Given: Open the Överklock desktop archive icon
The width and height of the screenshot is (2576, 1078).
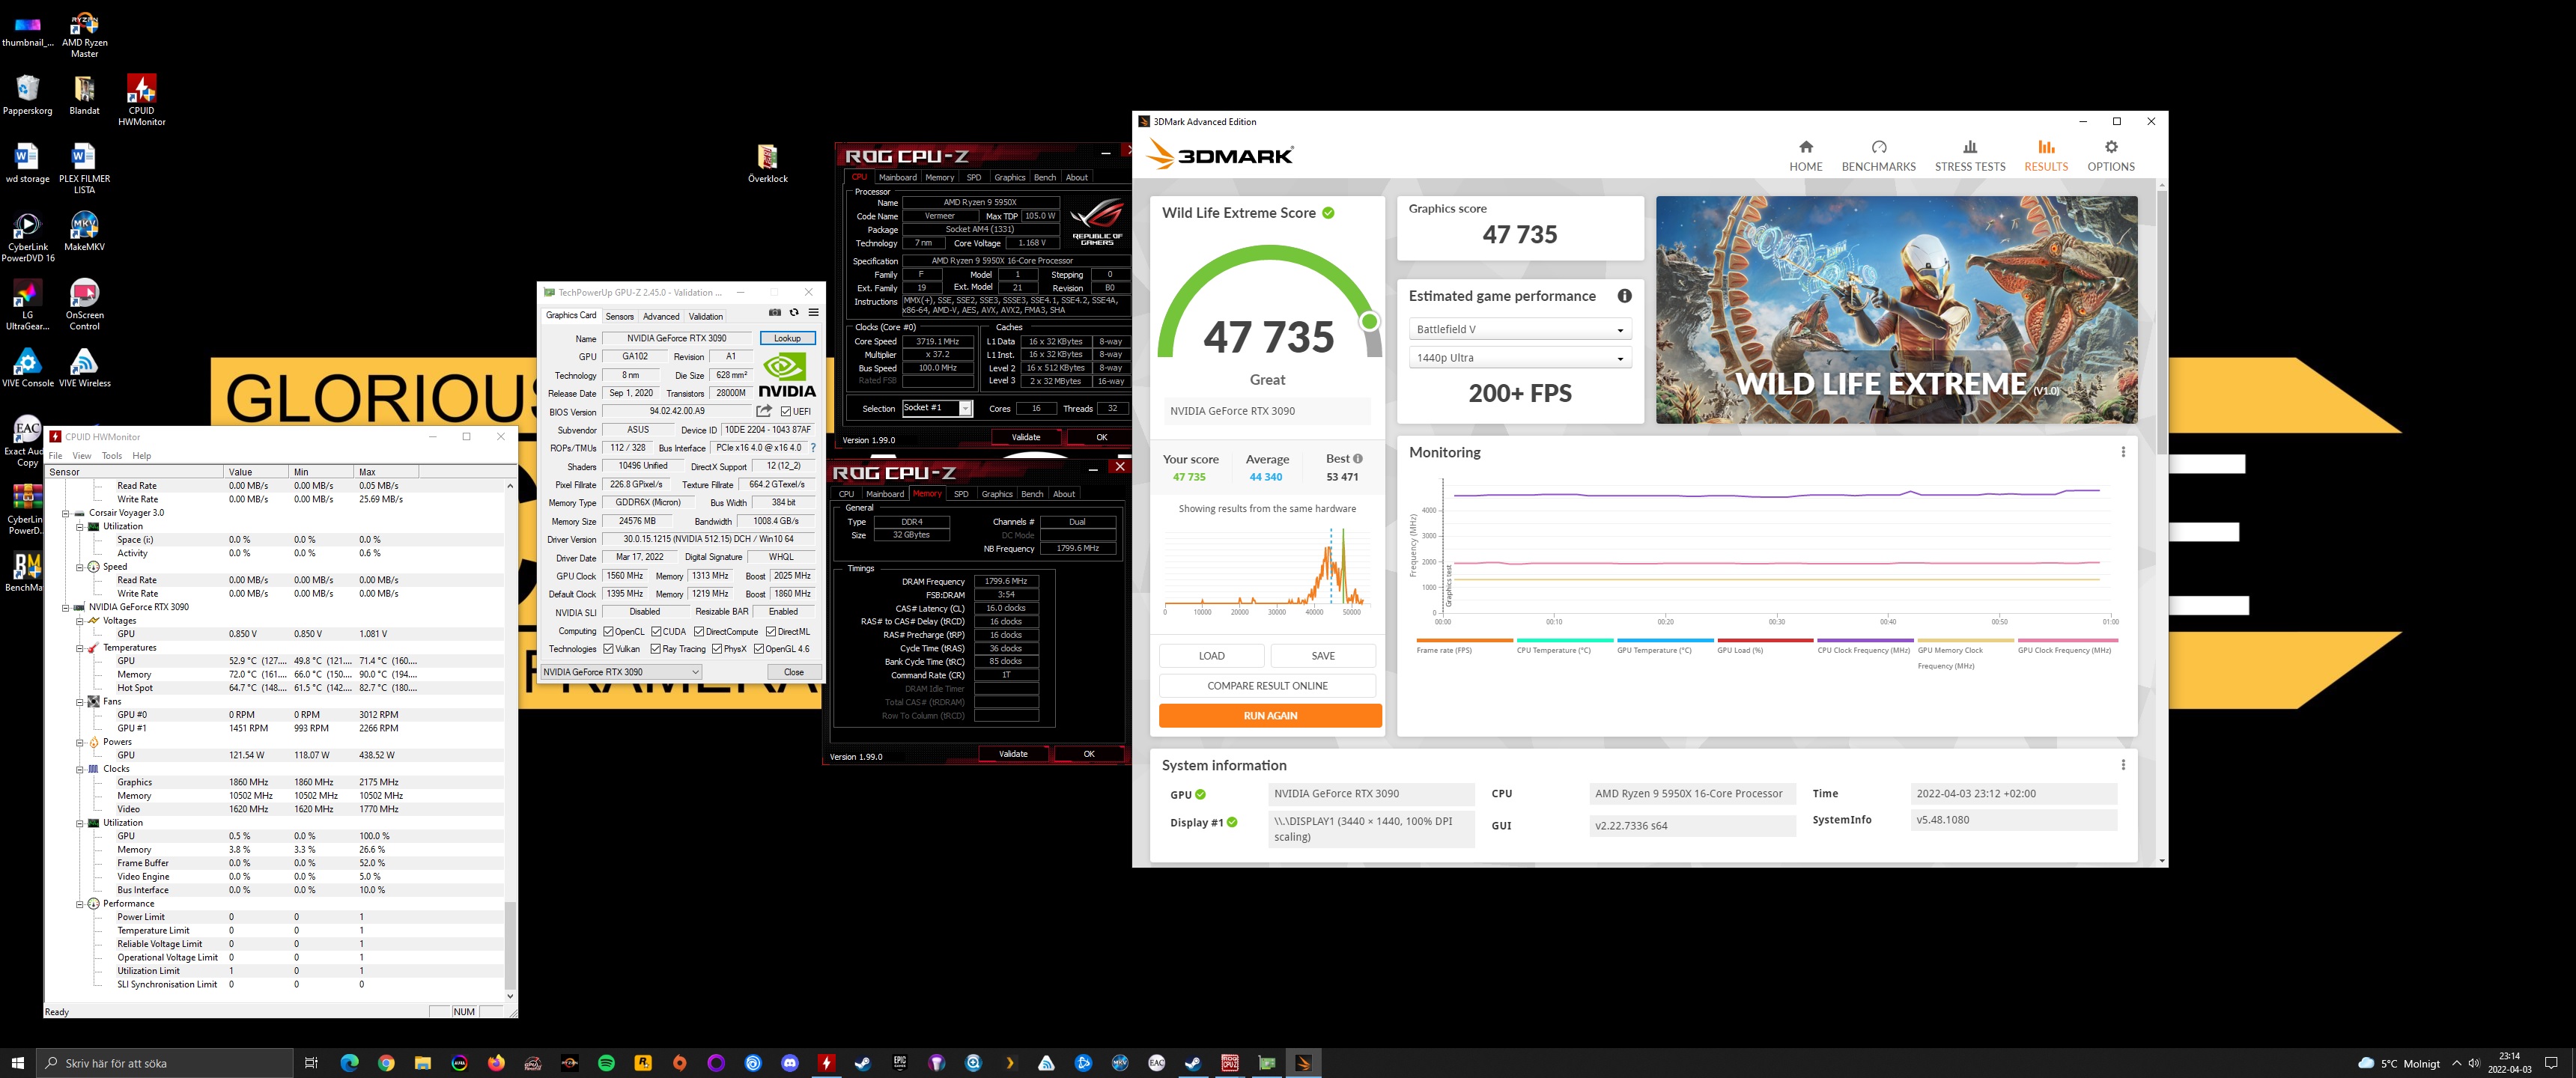Looking at the screenshot, I should pos(767,163).
